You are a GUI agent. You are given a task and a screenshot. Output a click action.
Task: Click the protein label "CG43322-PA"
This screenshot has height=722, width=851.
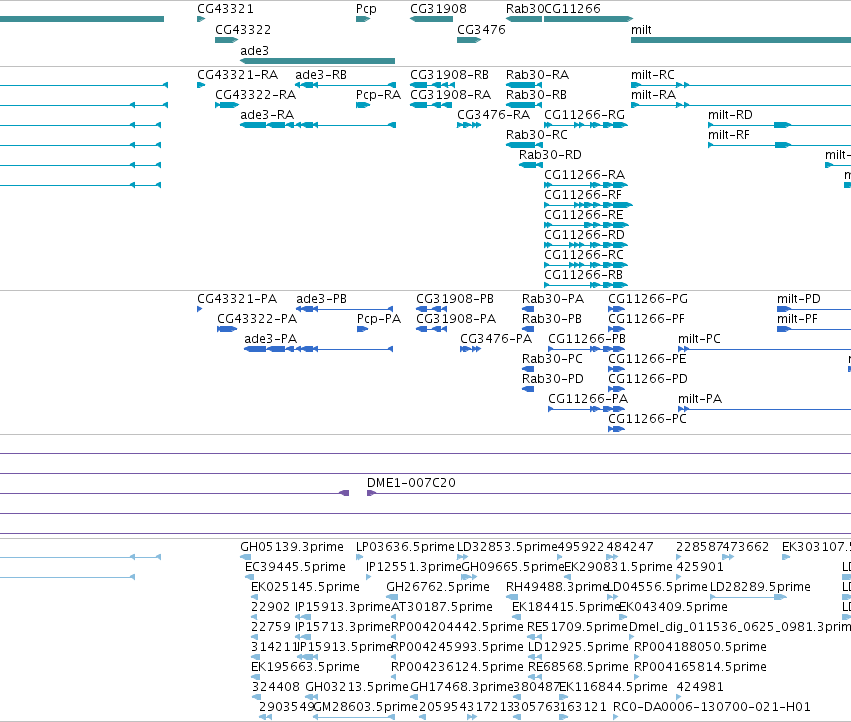tap(257, 319)
